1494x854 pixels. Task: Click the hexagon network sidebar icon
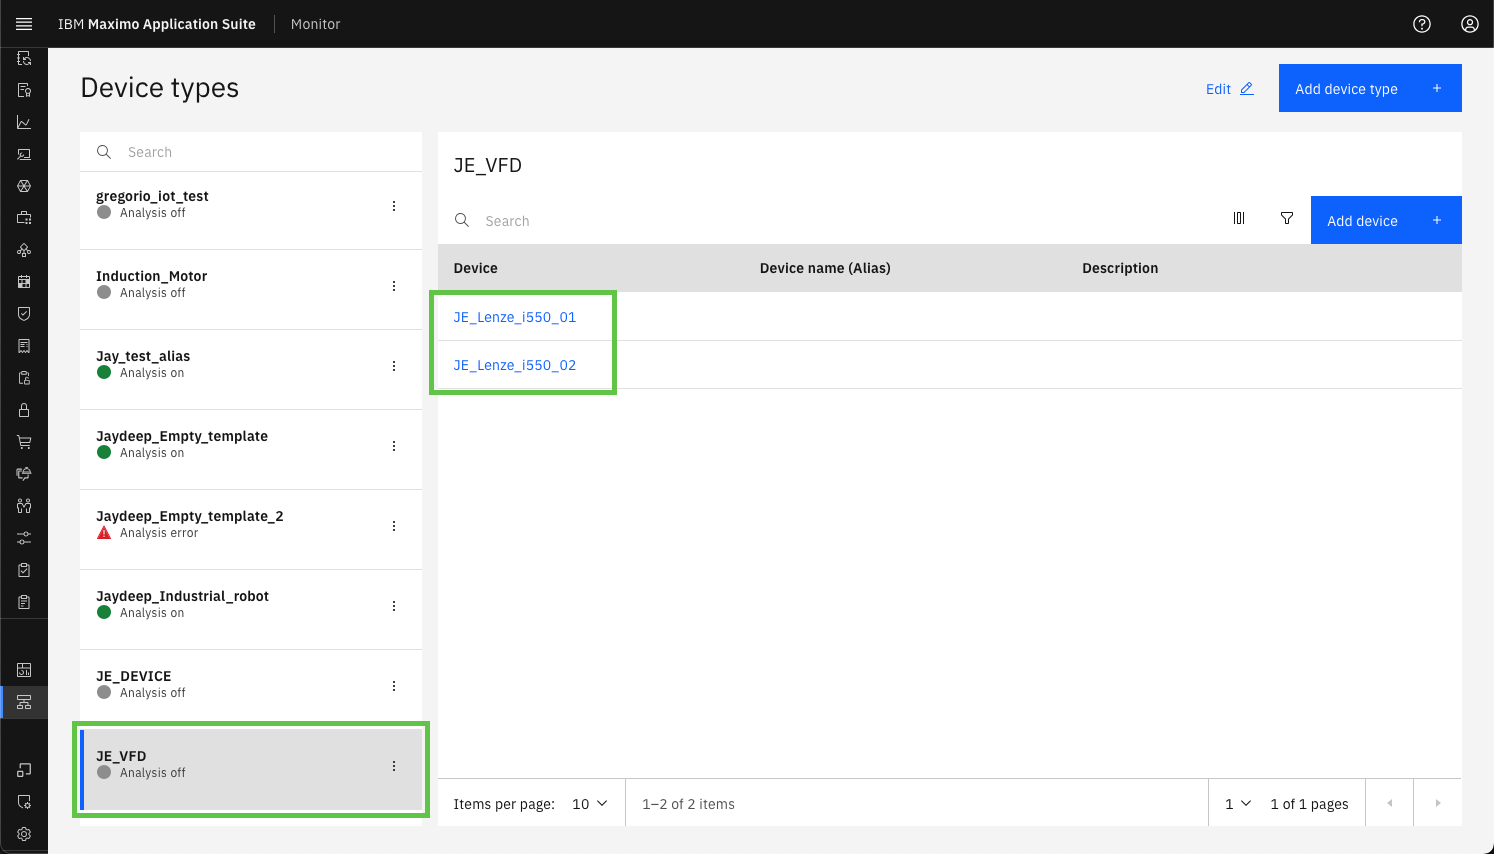[24, 186]
